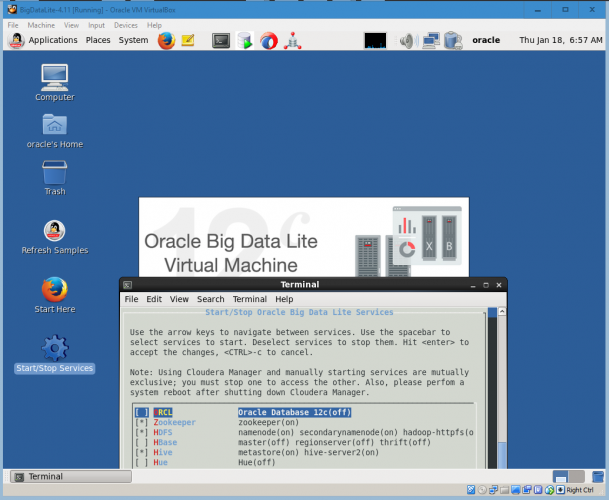Launch Firefox from the top panel
Screen dimensions: 609x500
(166, 40)
